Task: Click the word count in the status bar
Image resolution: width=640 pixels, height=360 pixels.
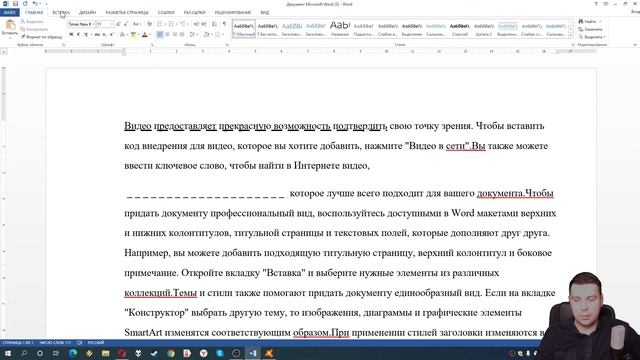Action: click(x=55, y=342)
